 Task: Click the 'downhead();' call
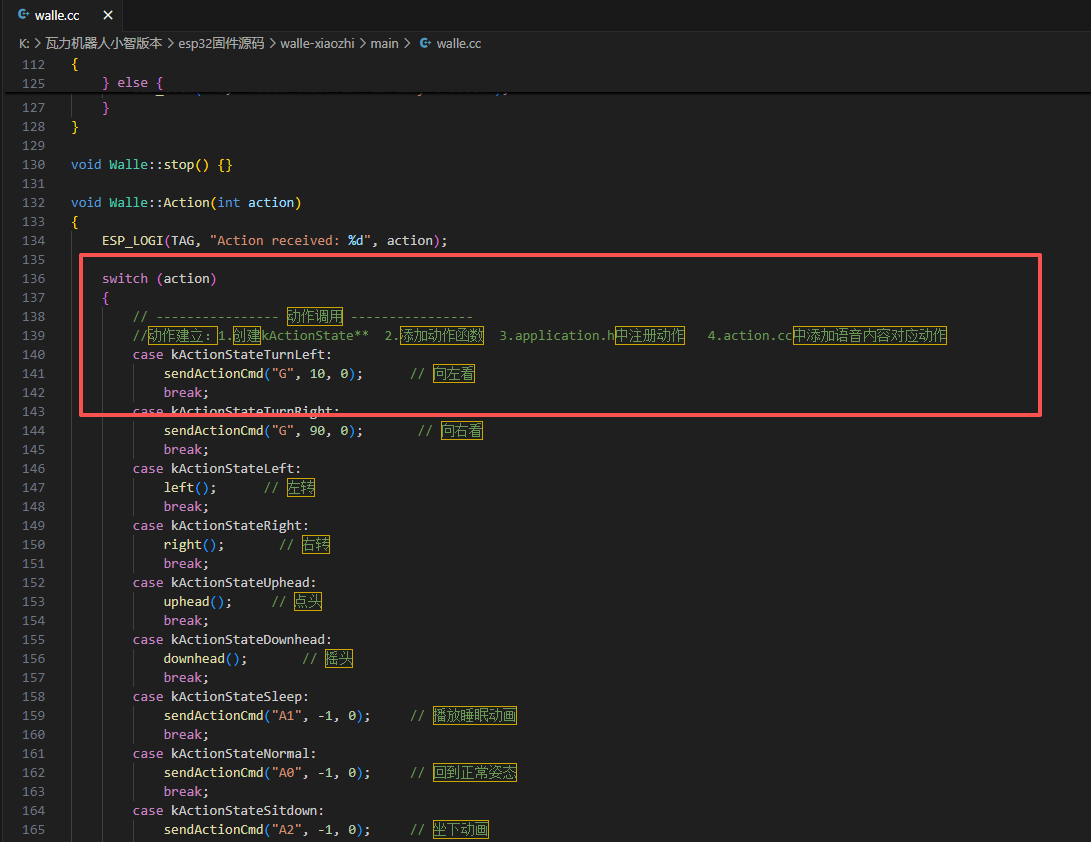[x=205, y=659]
